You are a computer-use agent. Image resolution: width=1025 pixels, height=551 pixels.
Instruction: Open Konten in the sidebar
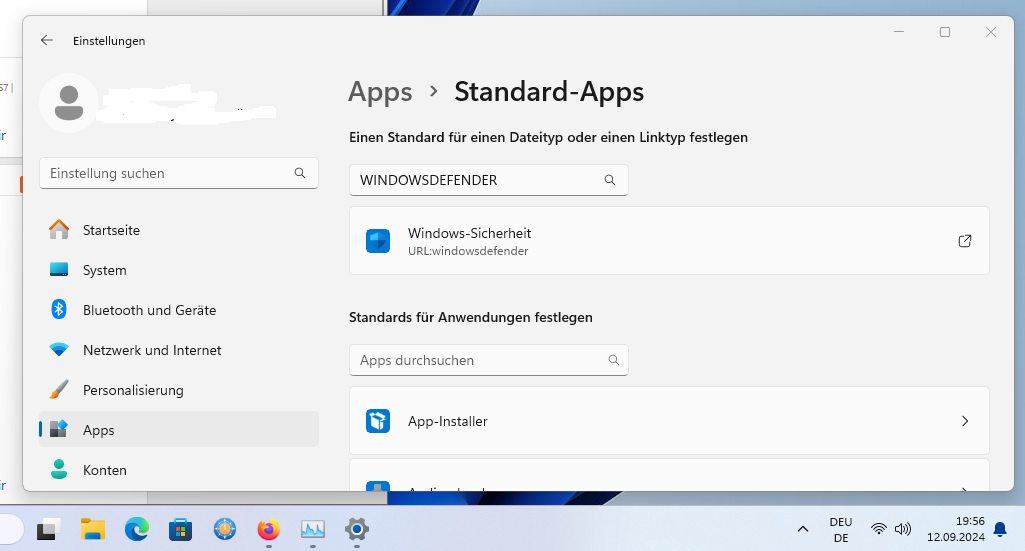[178, 469]
